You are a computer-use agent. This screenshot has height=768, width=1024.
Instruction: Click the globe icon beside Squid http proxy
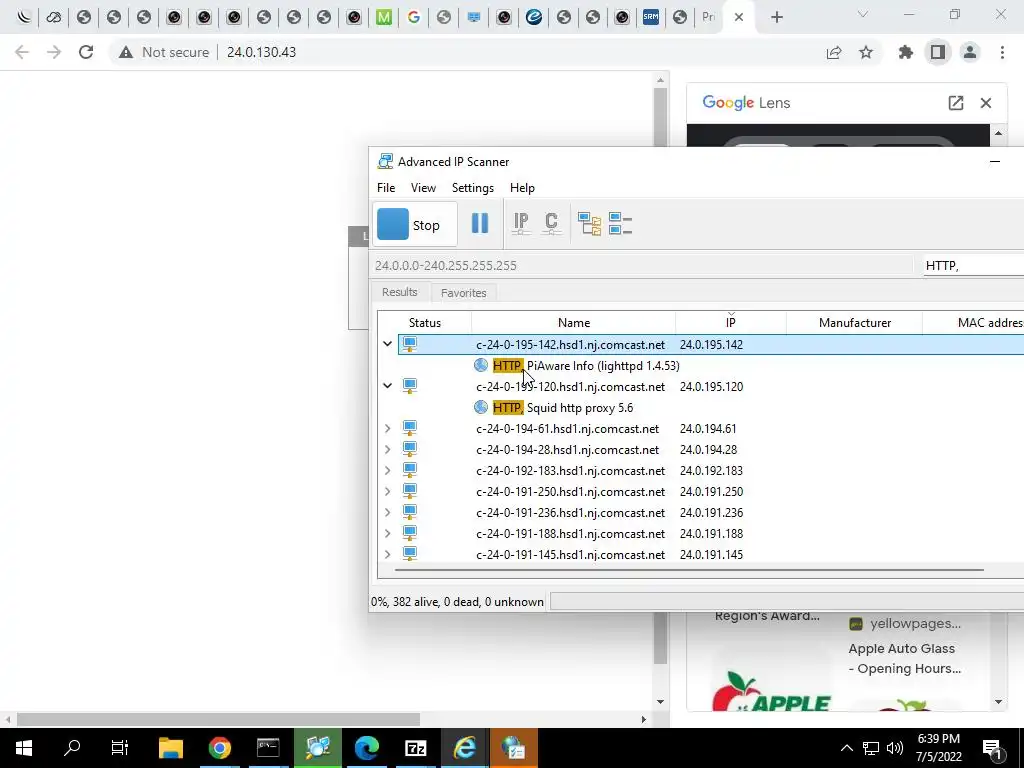(x=481, y=408)
